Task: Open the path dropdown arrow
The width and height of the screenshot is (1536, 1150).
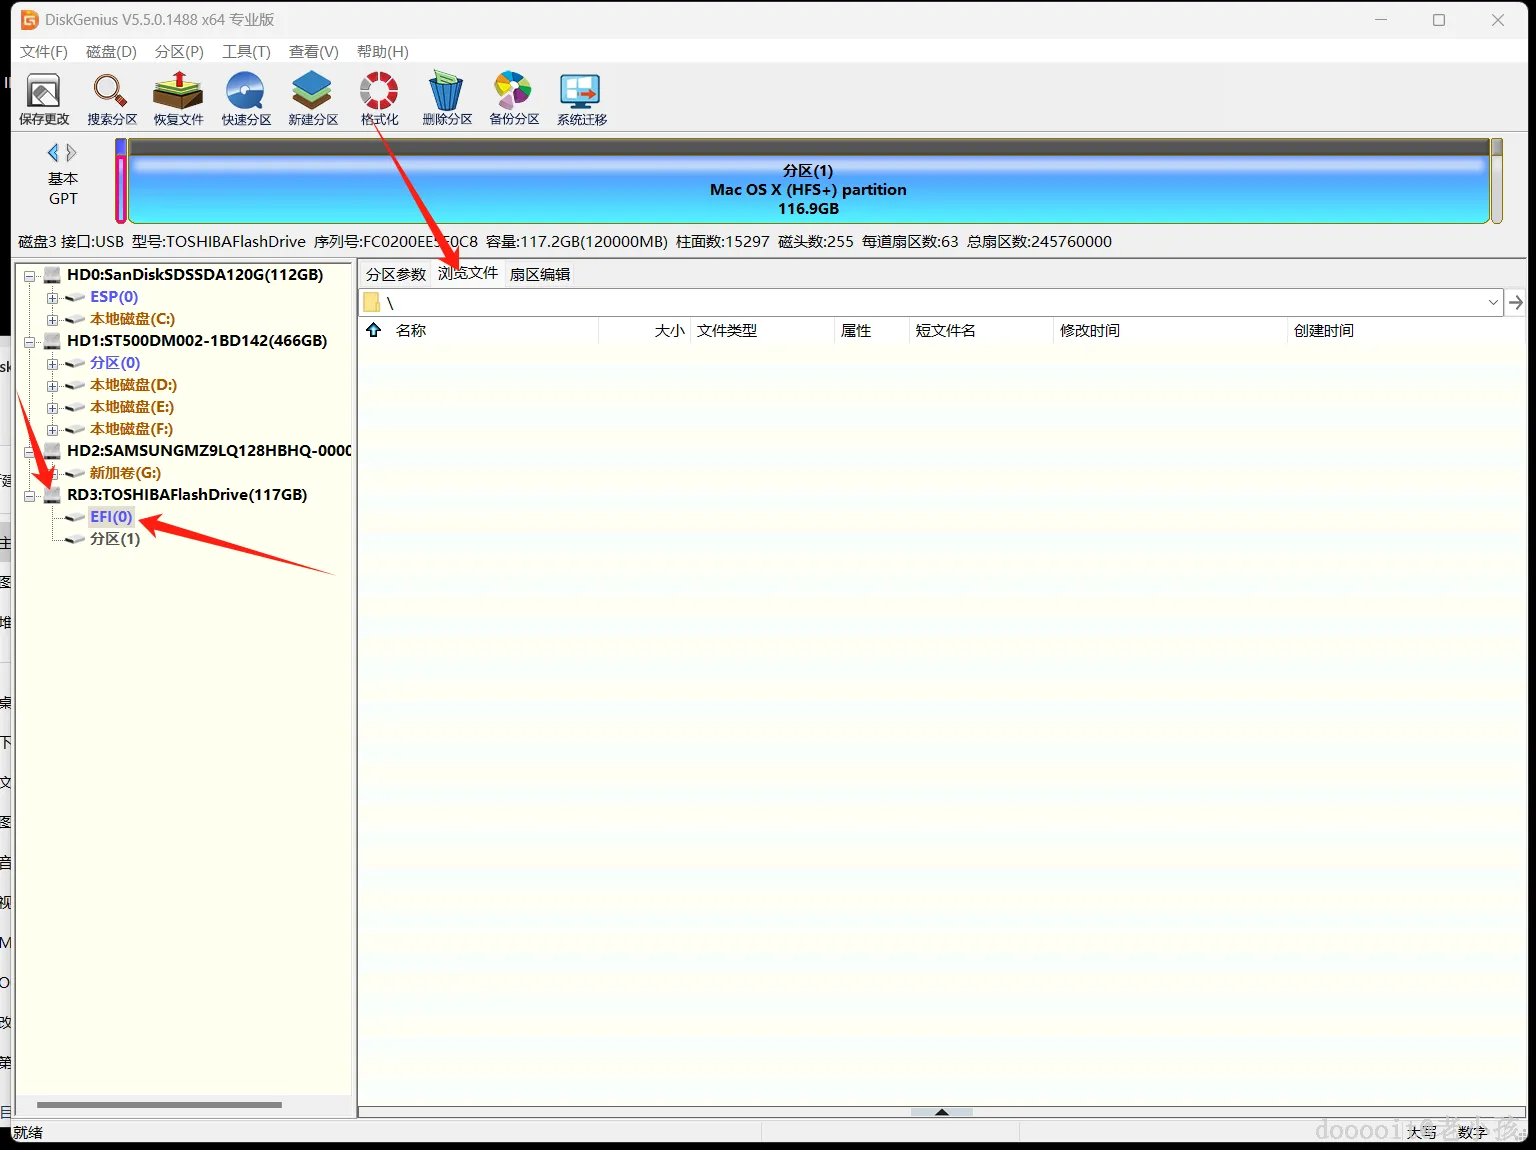Action: [1493, 302]
